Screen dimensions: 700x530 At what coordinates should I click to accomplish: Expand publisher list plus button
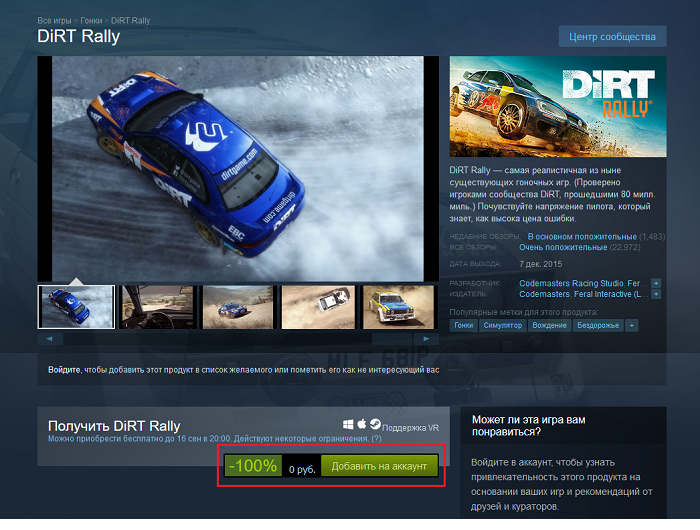656,294
